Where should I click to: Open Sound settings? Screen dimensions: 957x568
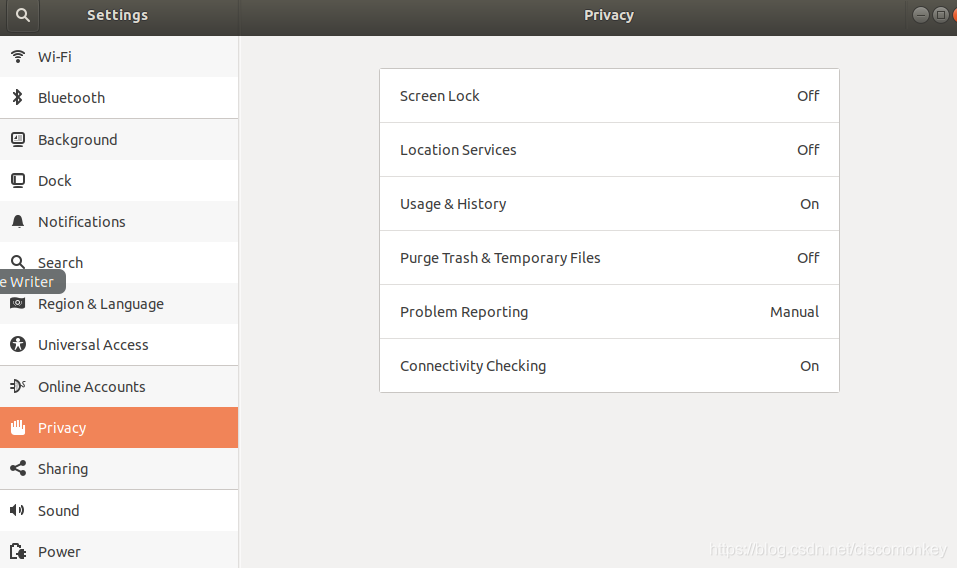(119, 511)
